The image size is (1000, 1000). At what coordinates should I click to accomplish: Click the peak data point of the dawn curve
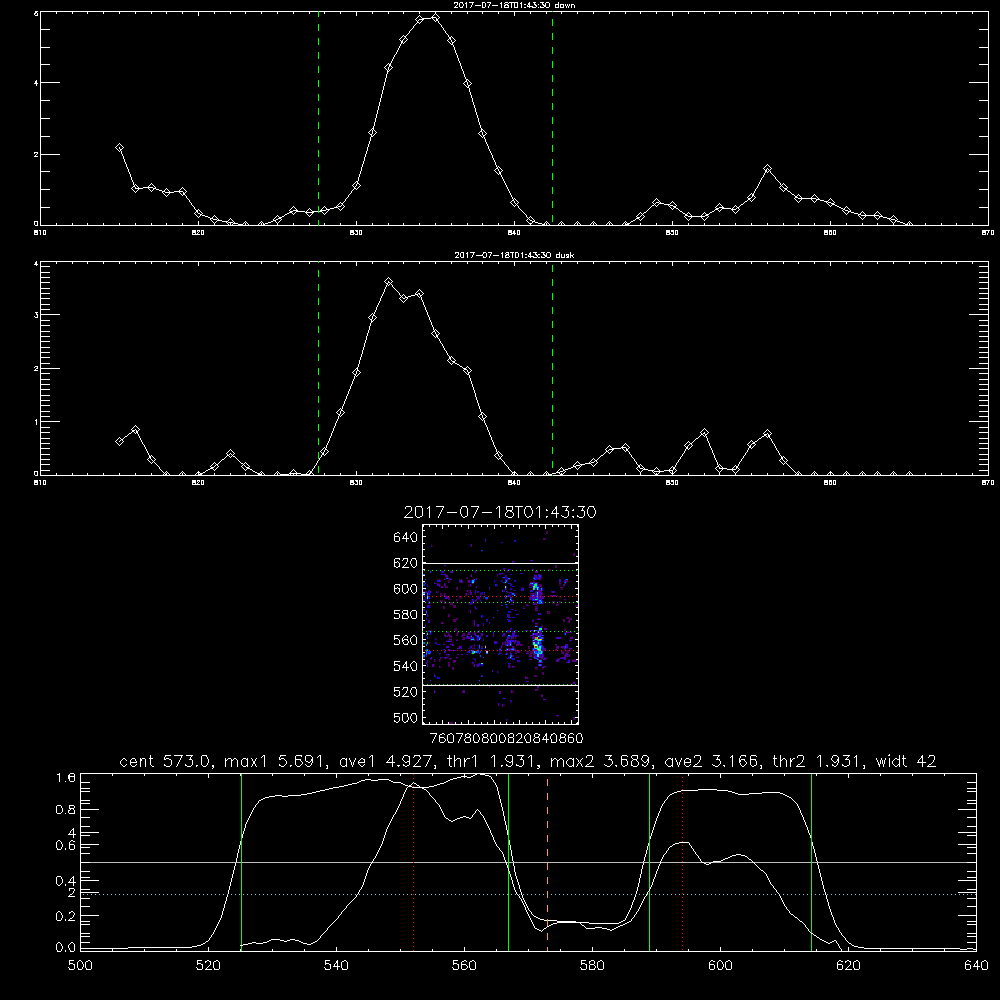(x=435, y=17)
